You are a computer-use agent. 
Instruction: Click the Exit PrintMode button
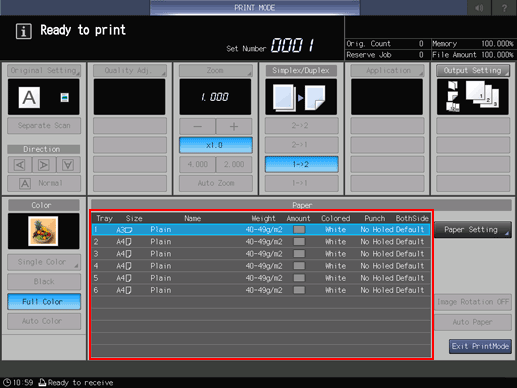(480, 346)
